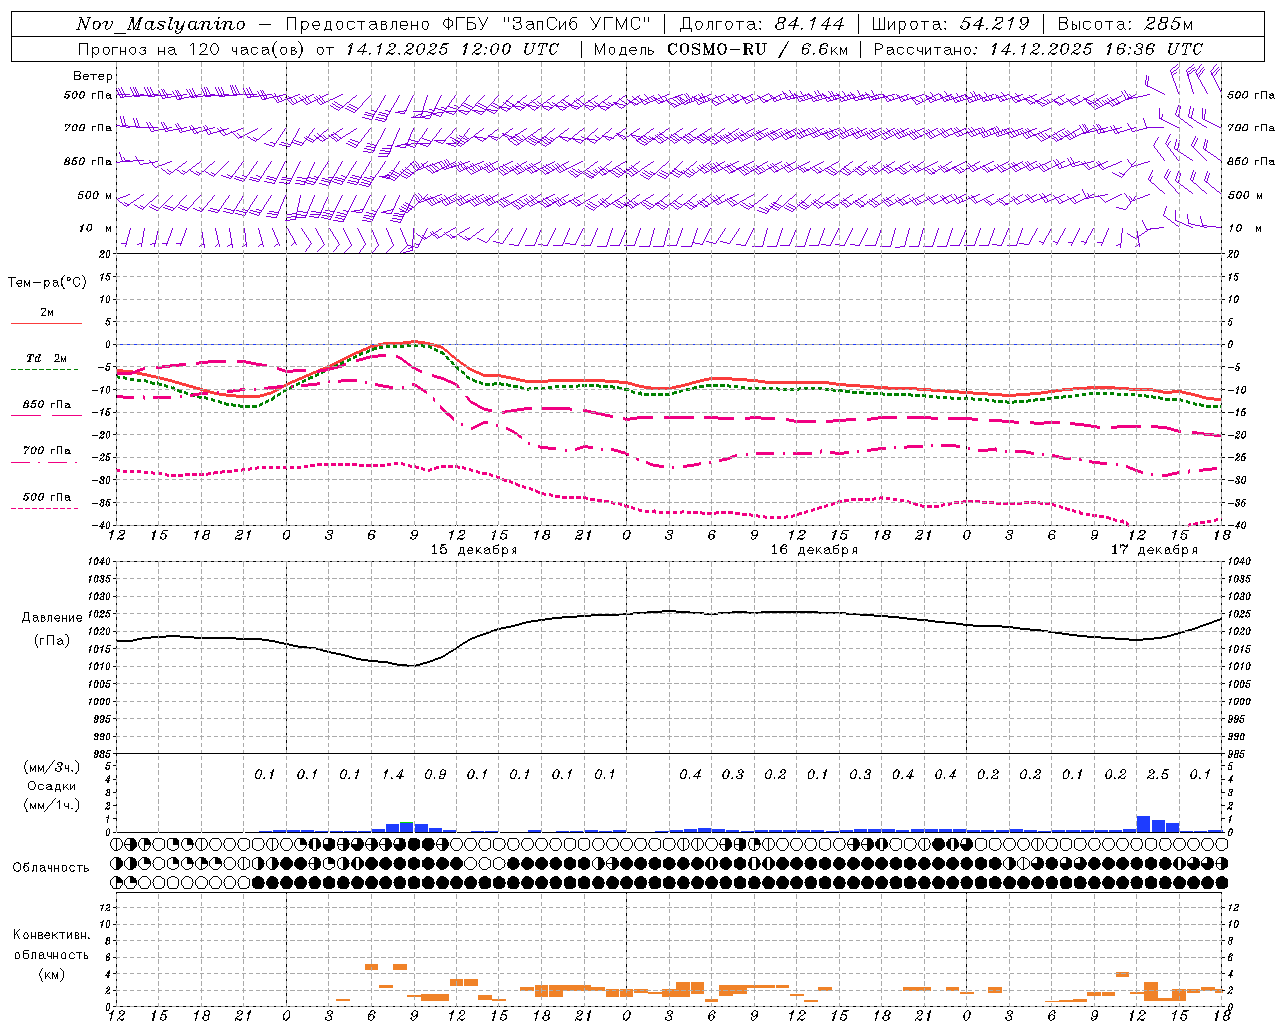This screenshot has height=1024, width=1280.
Task: Click the "Осадки" precipitation label
Action: point(51,786)
